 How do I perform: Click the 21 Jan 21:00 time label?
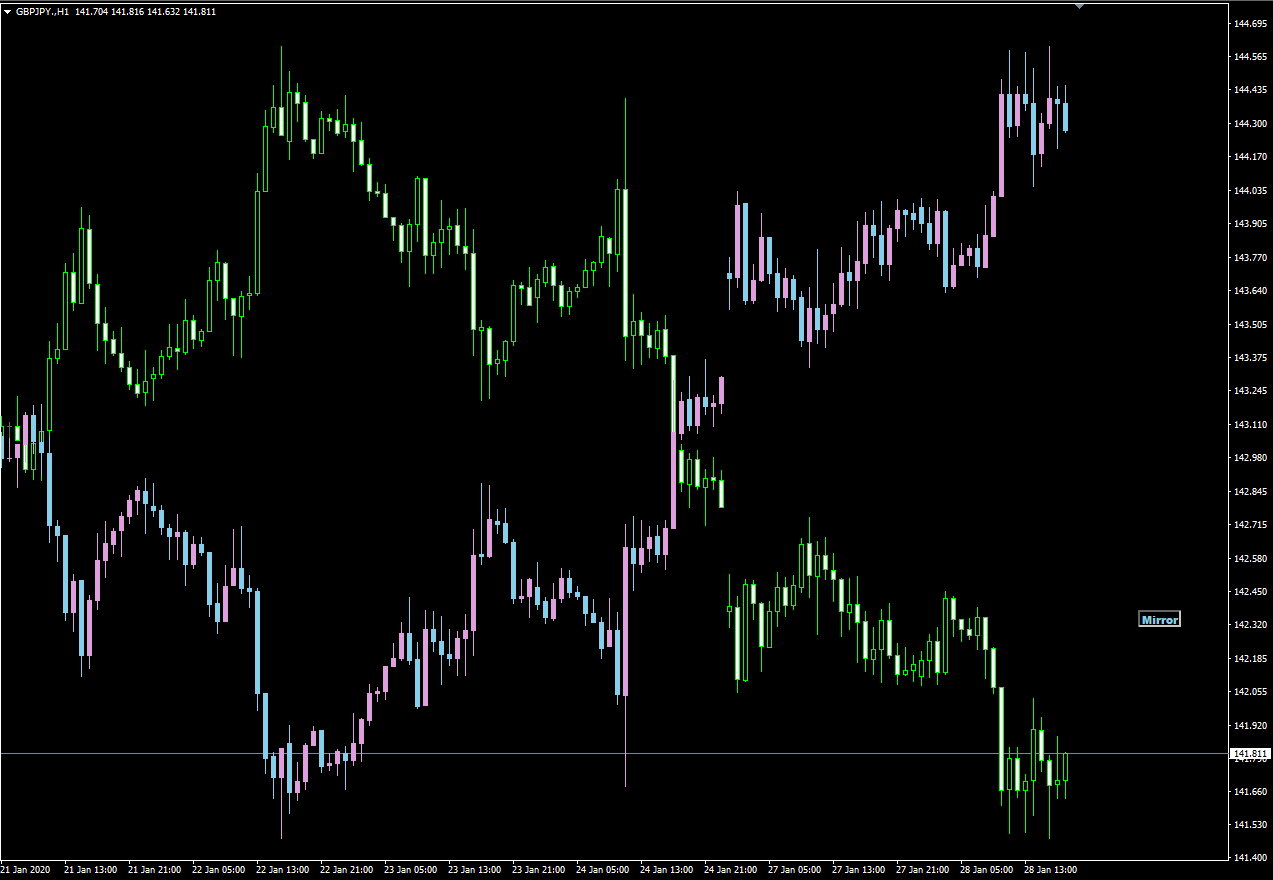[x=154, y=870]
